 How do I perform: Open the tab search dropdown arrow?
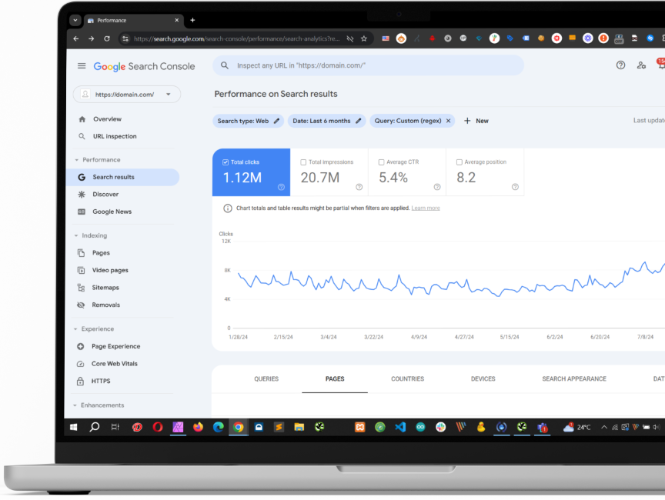(x=75, y=20)
